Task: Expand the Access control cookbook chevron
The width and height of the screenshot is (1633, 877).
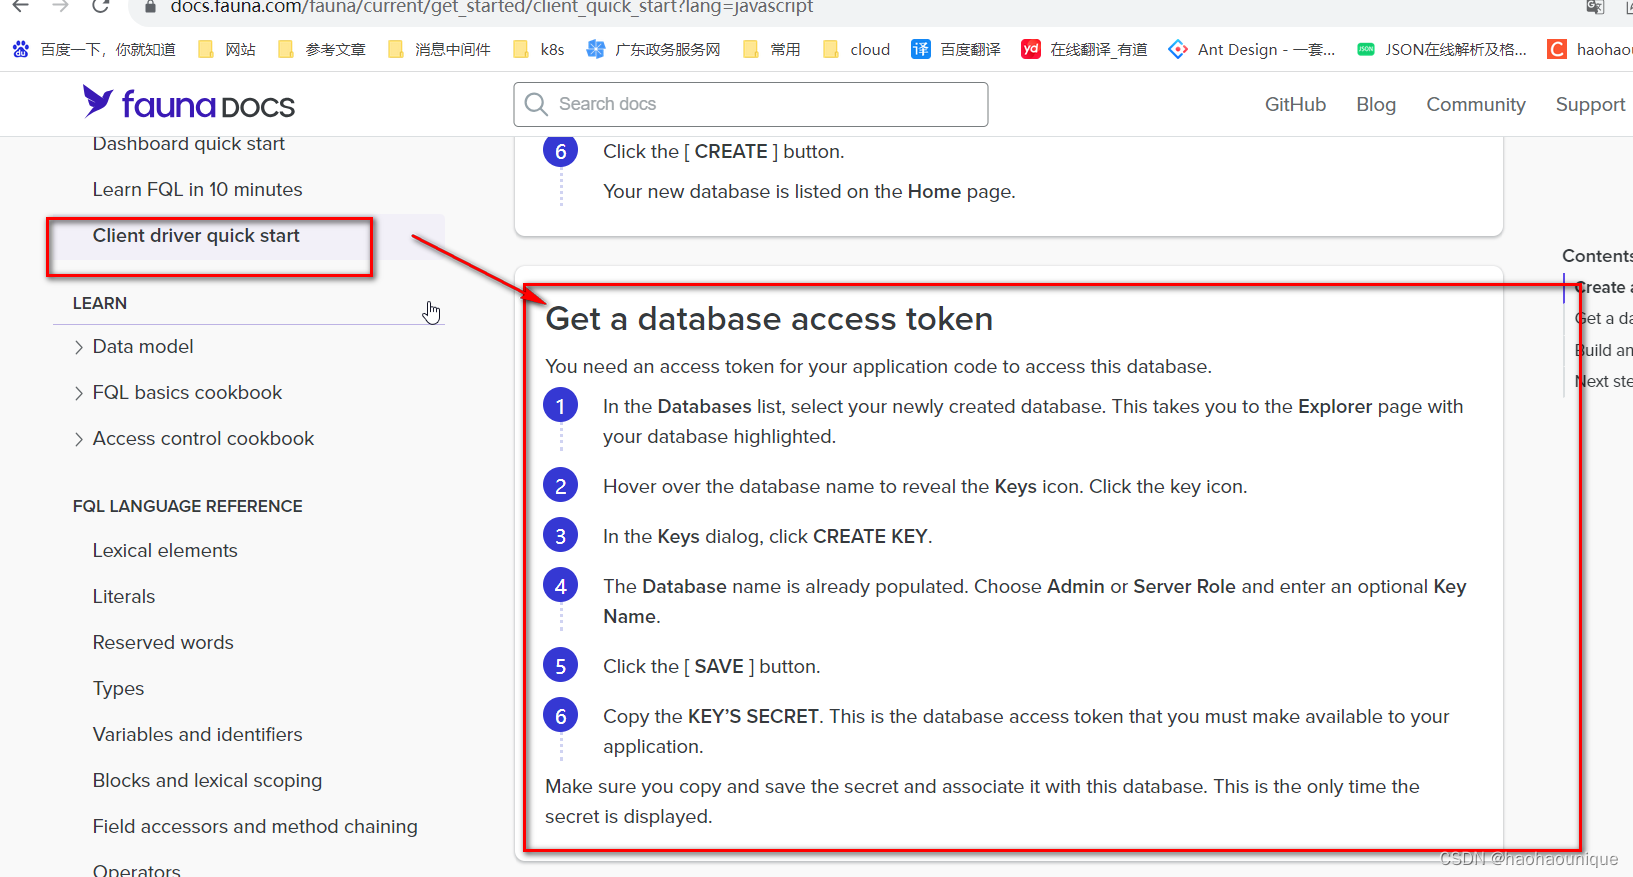Action: [x=79, y=439]
